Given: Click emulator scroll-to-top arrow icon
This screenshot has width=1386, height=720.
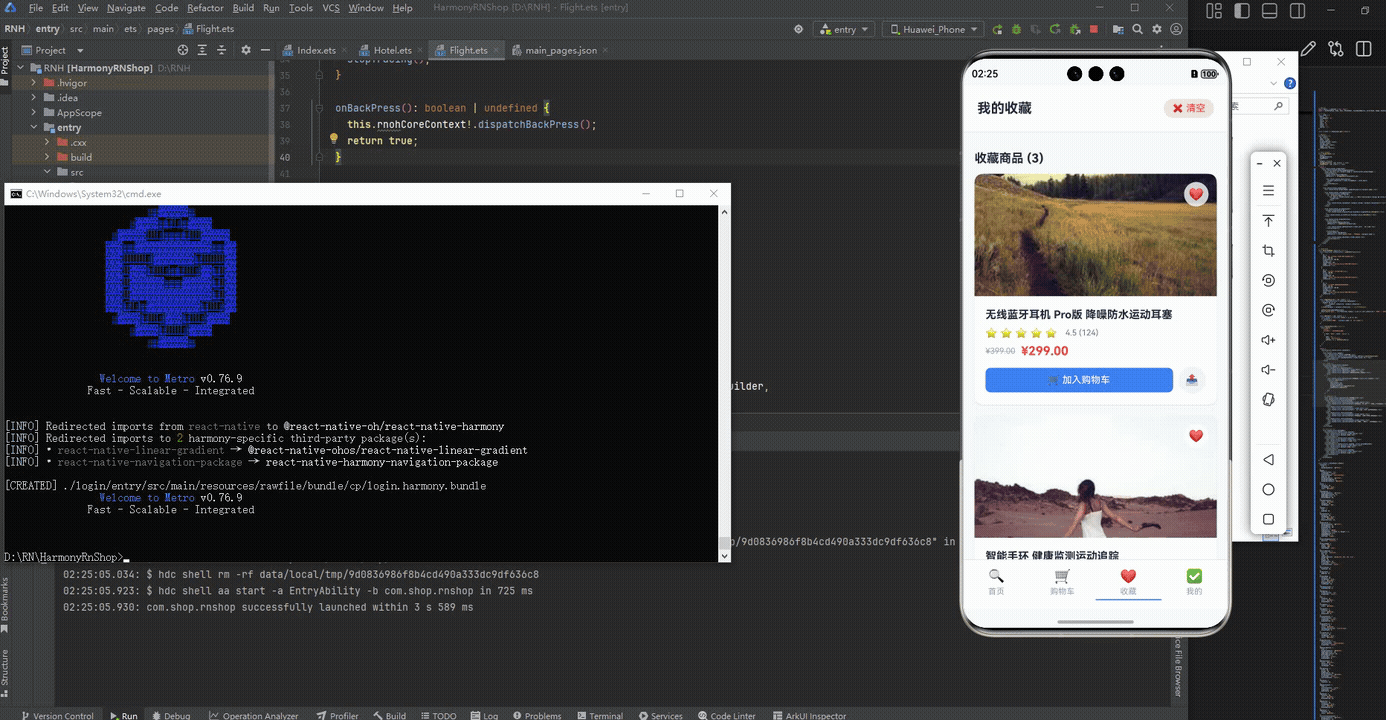Looking at the screenshot, I should (x=1268, y=220).
